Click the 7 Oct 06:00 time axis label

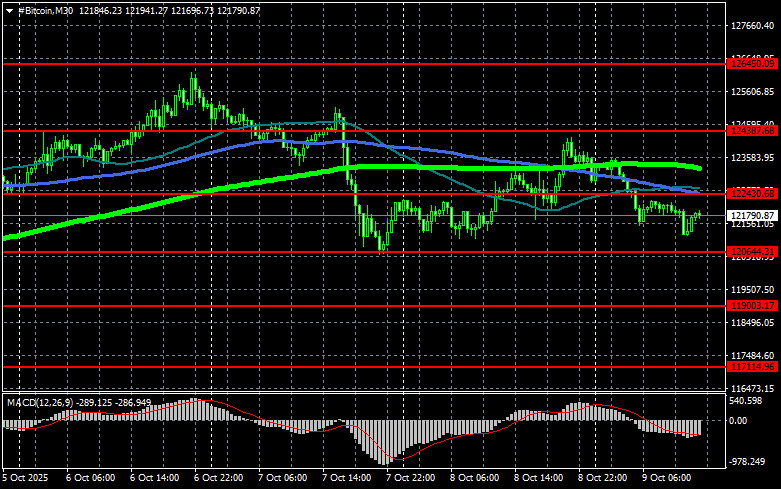coord(282,478)
